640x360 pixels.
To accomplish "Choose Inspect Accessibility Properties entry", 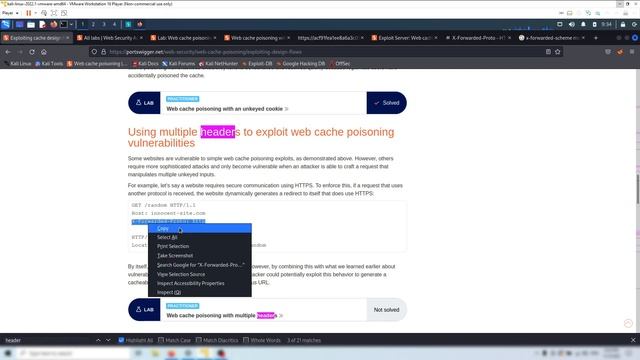I will 200,283.
